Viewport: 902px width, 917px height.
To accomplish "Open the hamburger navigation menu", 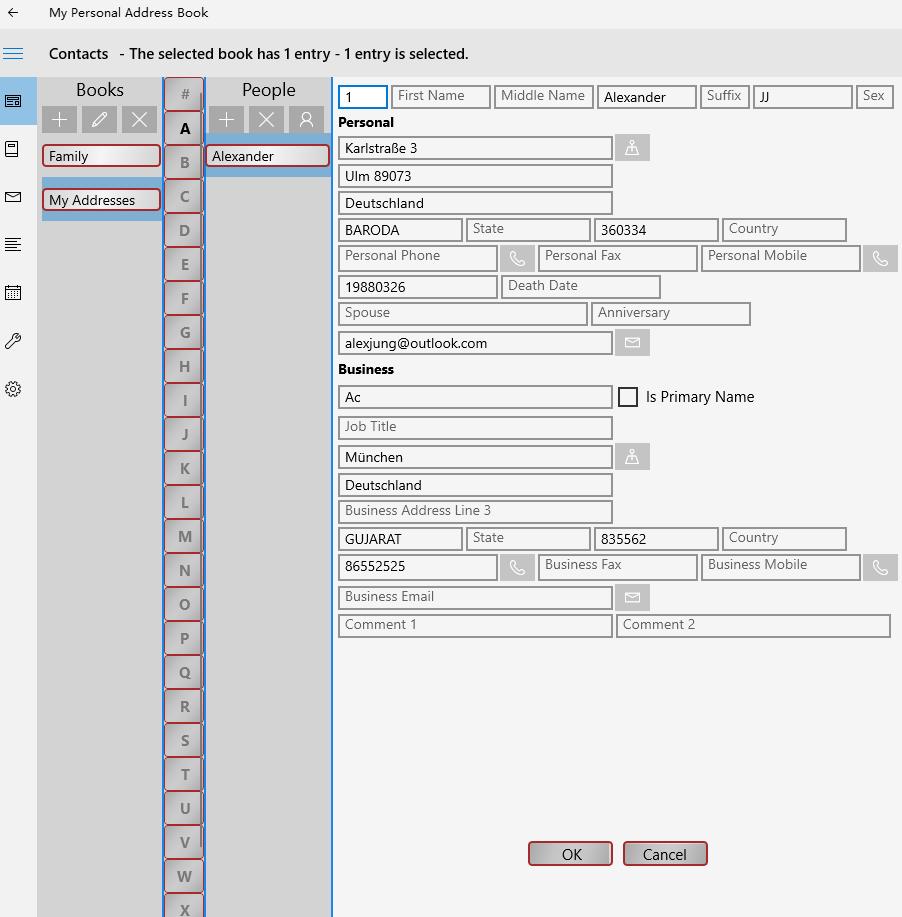I will tap(13, 53).
